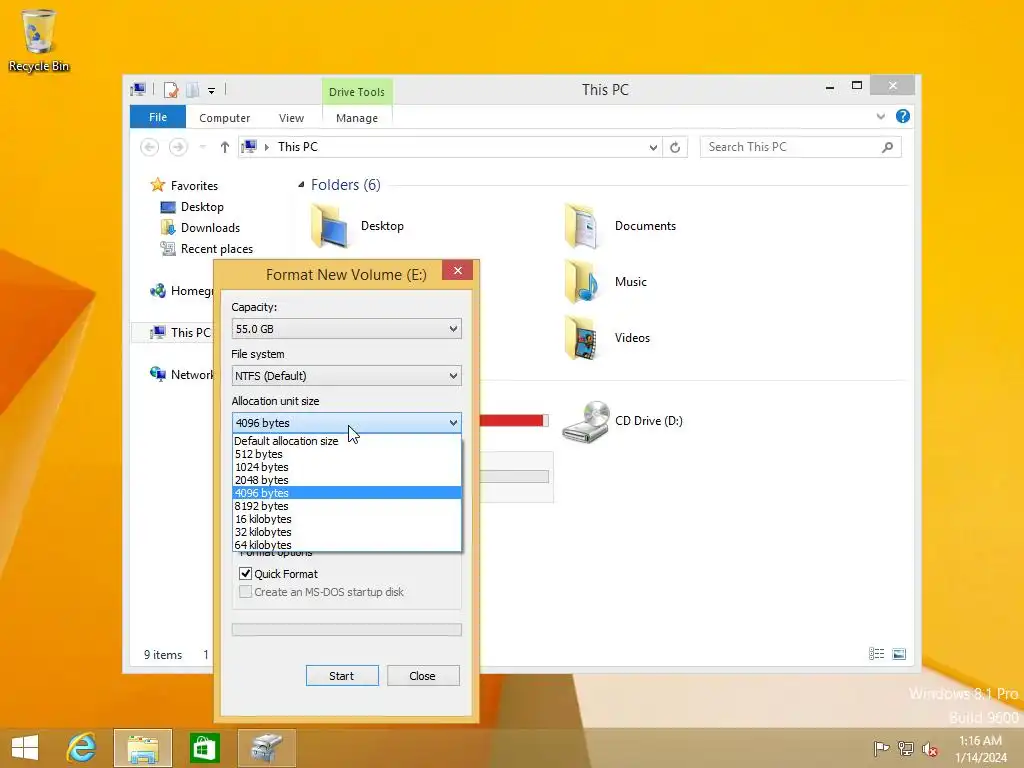Image resolution: width=1024 pixels, height=768 pixels.
Task: Switch to large icons view icon
Action: click(899, 654)
